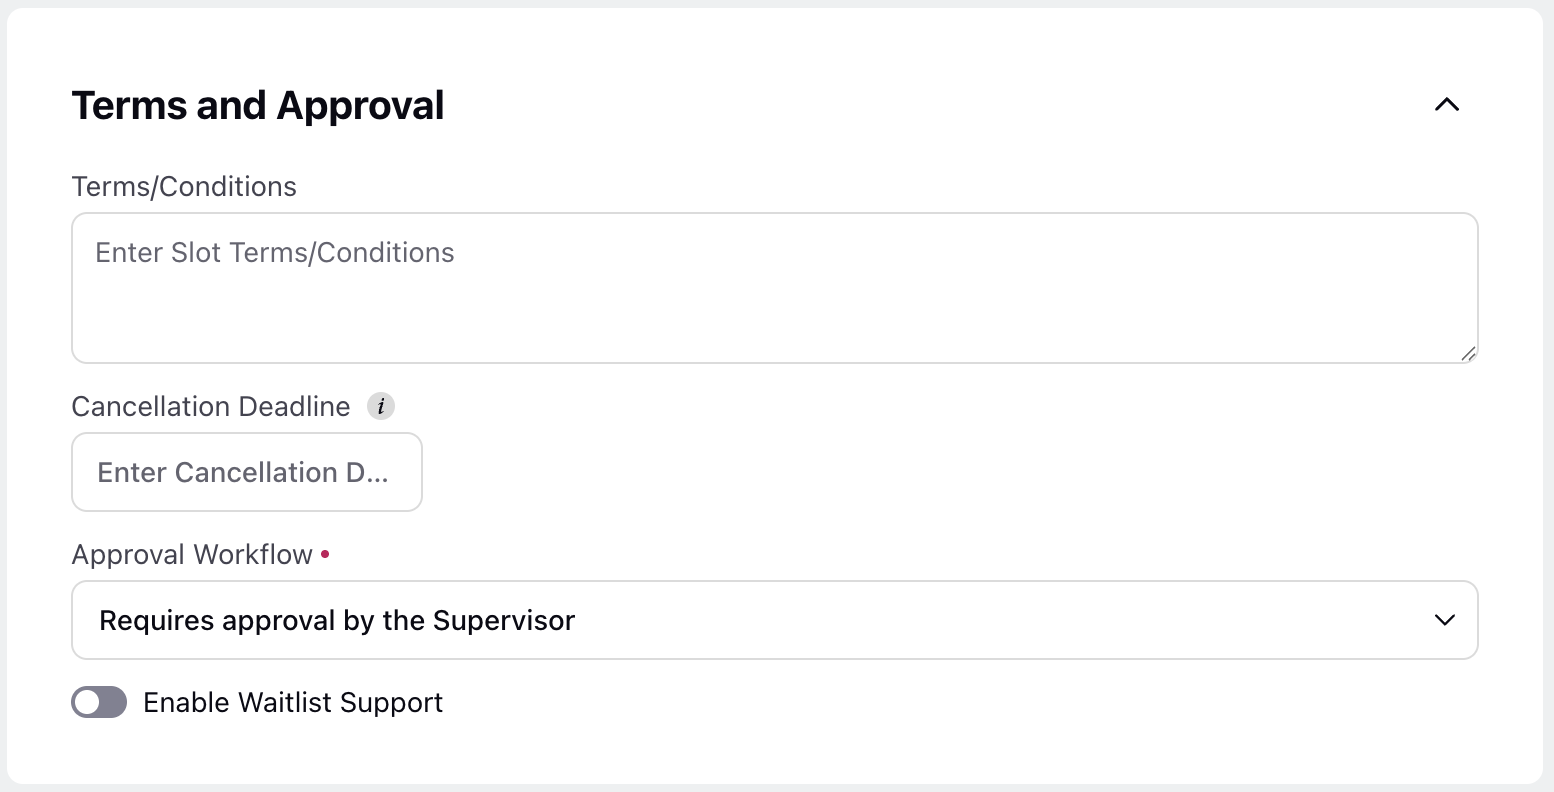1554x792 pixels.
Task: Click the Terms/Conditions textarea resize handle
Action: [1467, 352]
